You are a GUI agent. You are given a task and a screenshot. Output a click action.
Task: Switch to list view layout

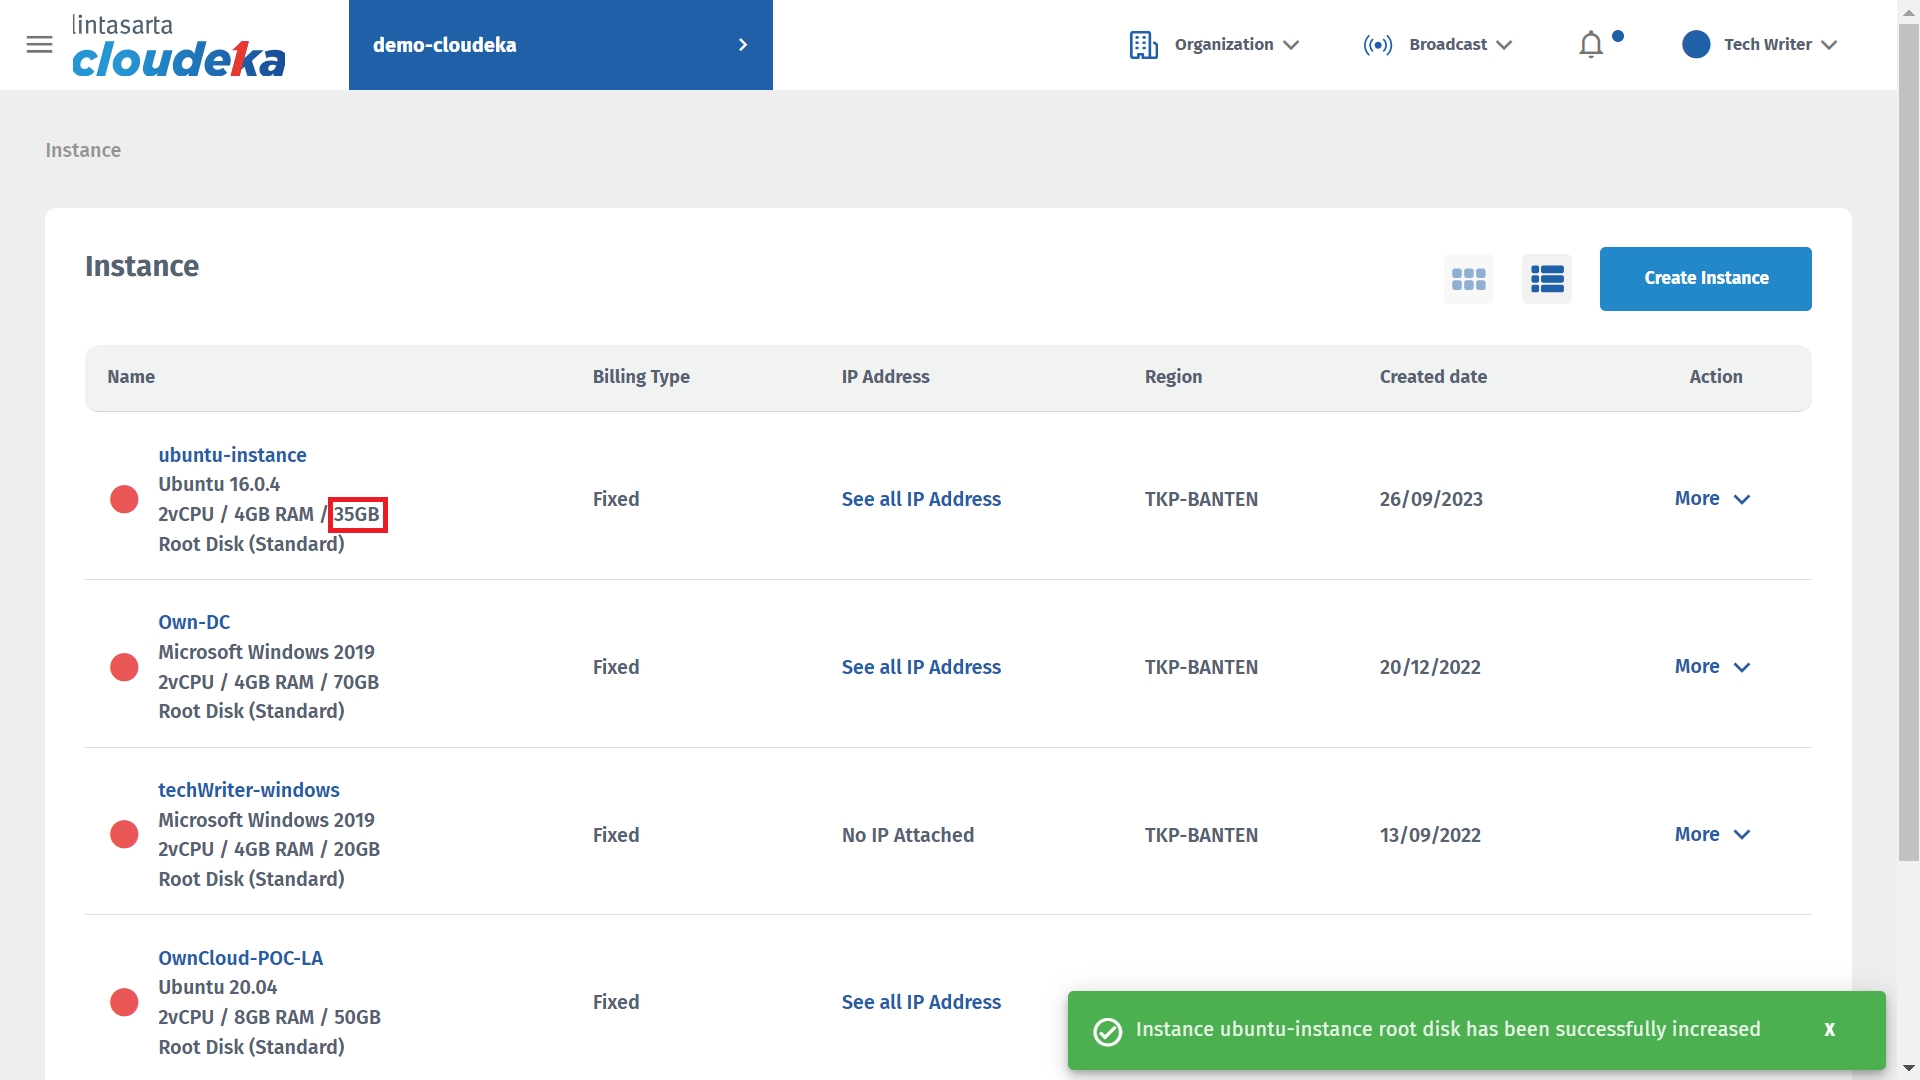tap(1546, 279)
